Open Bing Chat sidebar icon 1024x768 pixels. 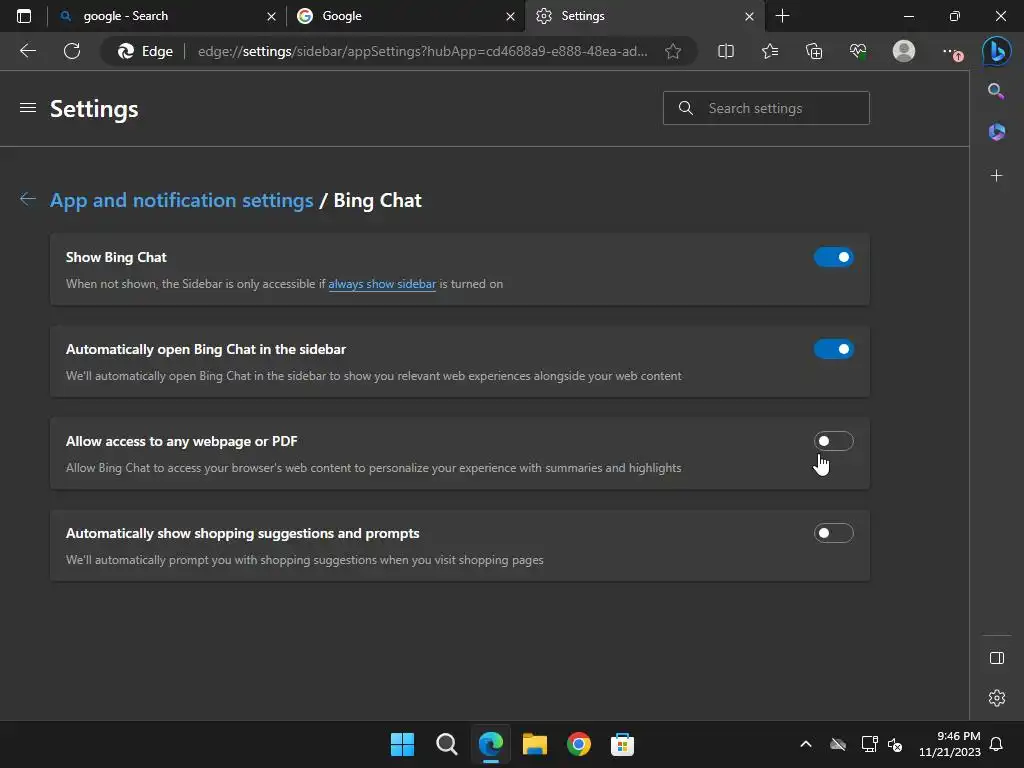pyautogui.click(x=997, y=51)
